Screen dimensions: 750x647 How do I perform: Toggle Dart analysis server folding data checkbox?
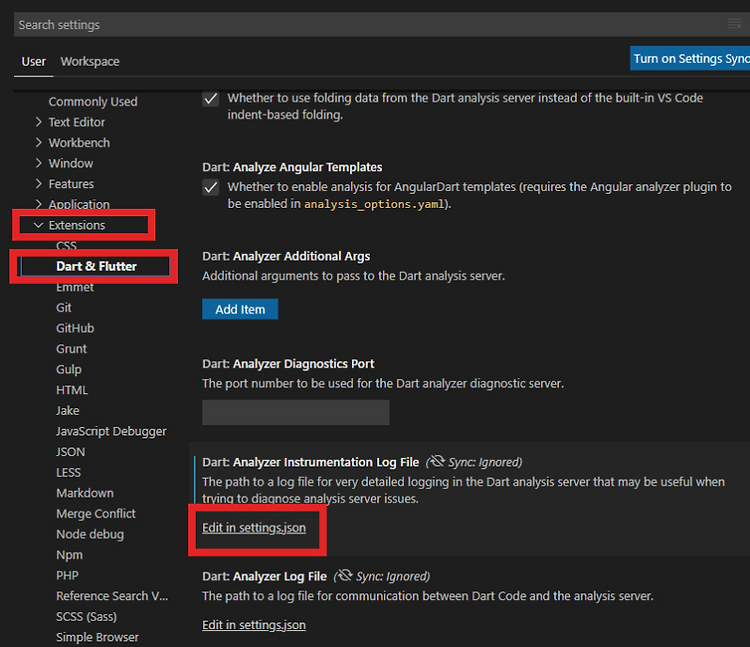(211, 99)
